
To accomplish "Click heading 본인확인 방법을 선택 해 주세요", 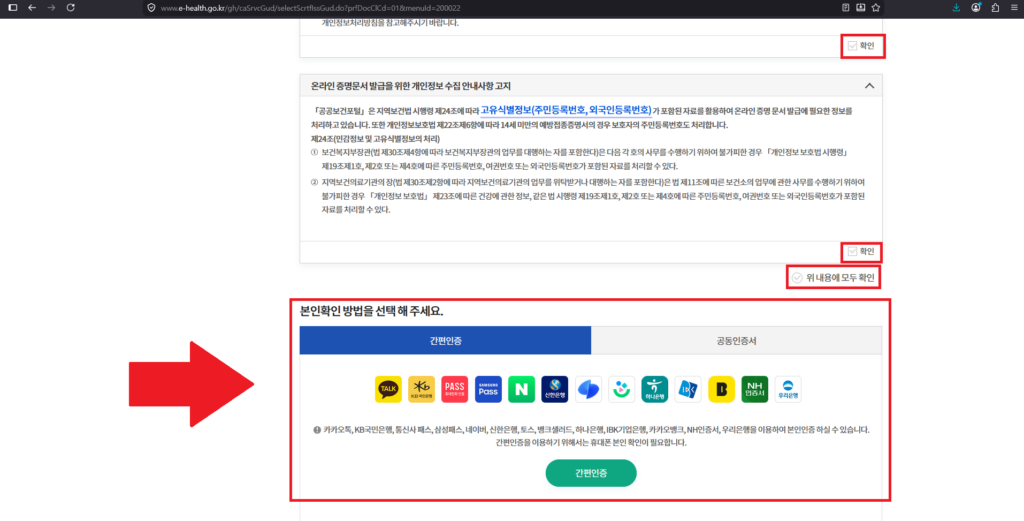I will [x=372, y=311].
